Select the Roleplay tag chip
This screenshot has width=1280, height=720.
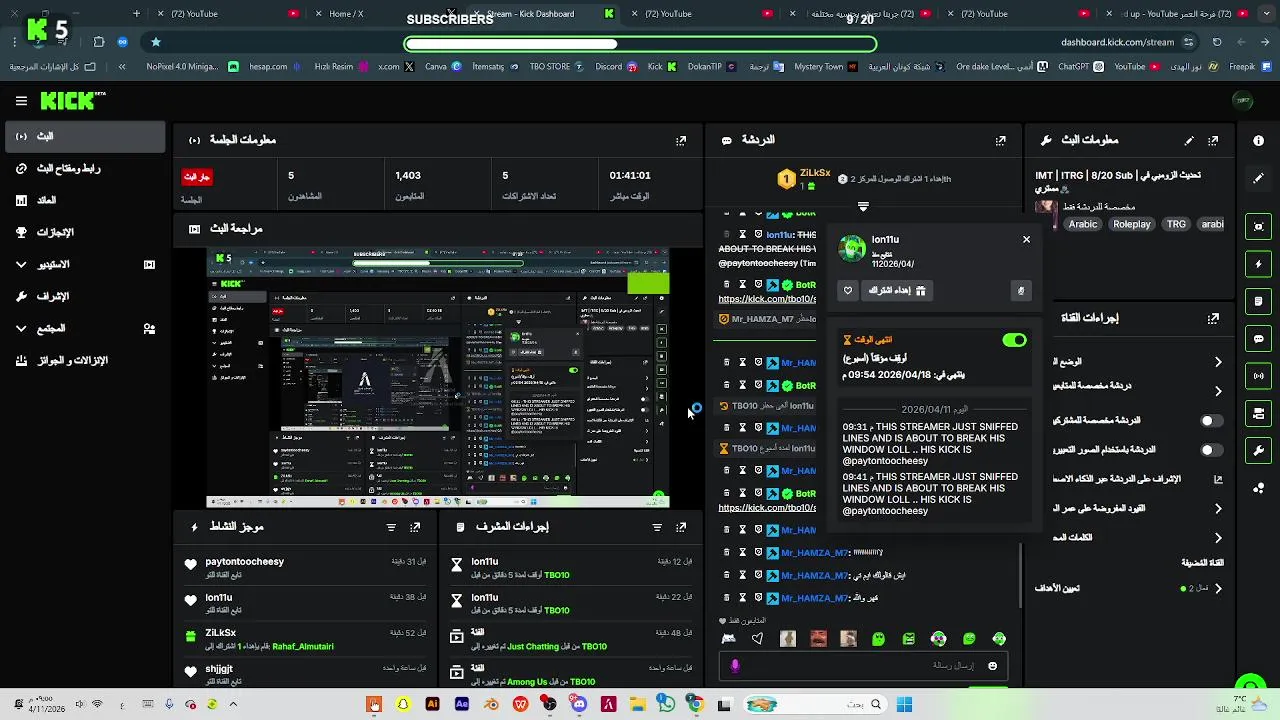click(1132, 225)
